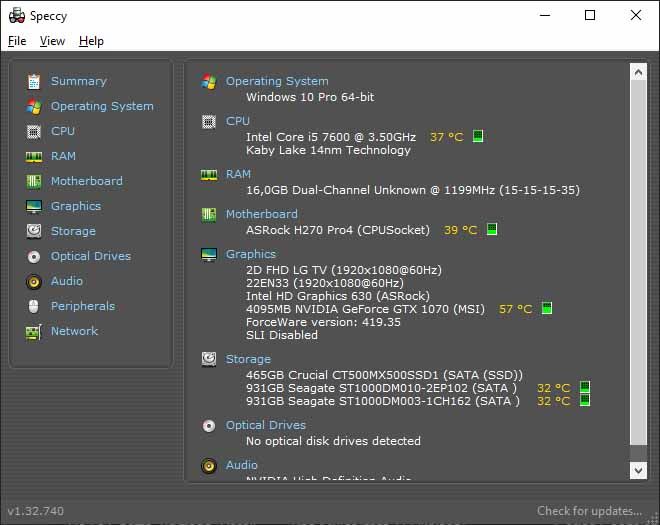660x525 pixels.
Task: Click the CPU chip icon in sidebar
Action: (34, 131)
